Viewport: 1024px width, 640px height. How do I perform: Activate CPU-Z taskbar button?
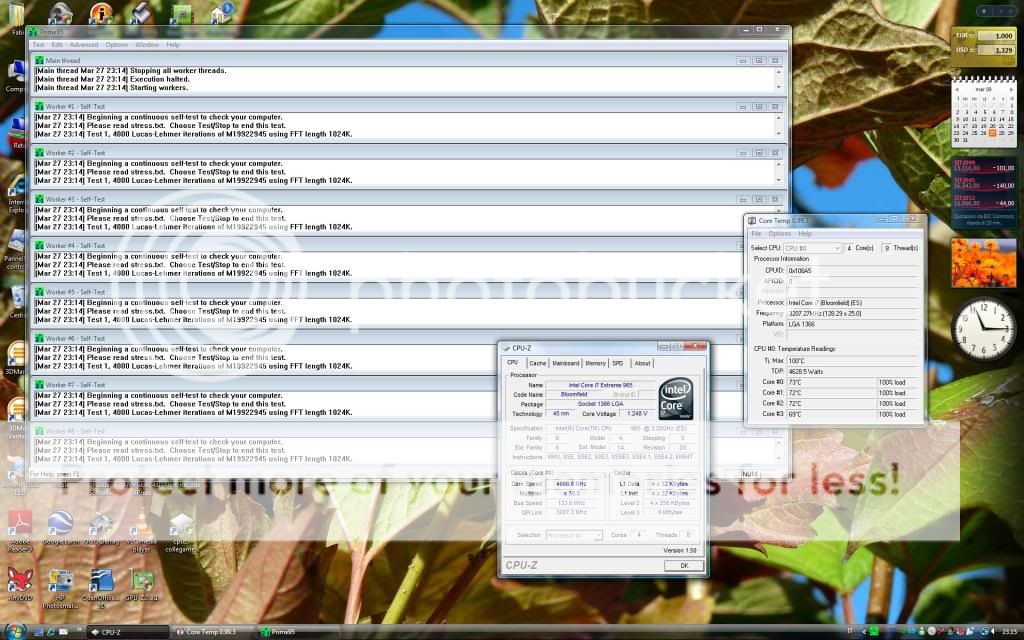127,632
